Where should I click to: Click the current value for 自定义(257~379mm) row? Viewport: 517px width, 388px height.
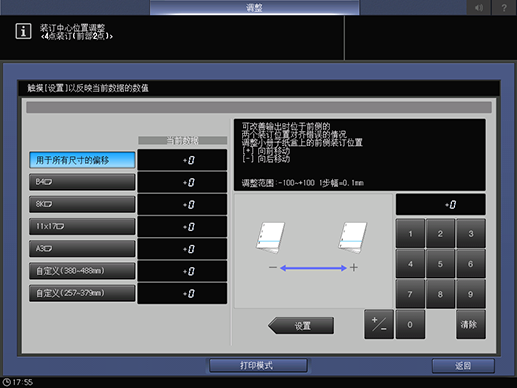pyautogui.click(x=182, y=293)
